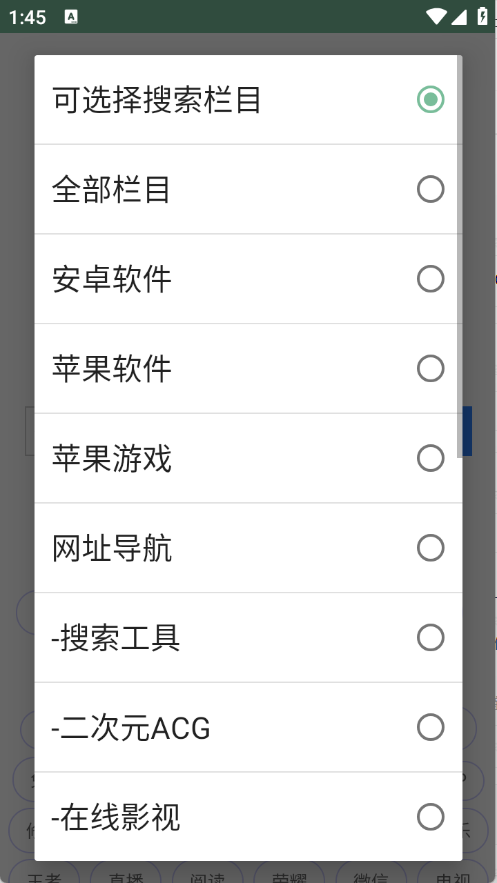Screen dimensions: 497x883
Task: Tap the Wi-Fi status bar icon
Action: [436, 16]
